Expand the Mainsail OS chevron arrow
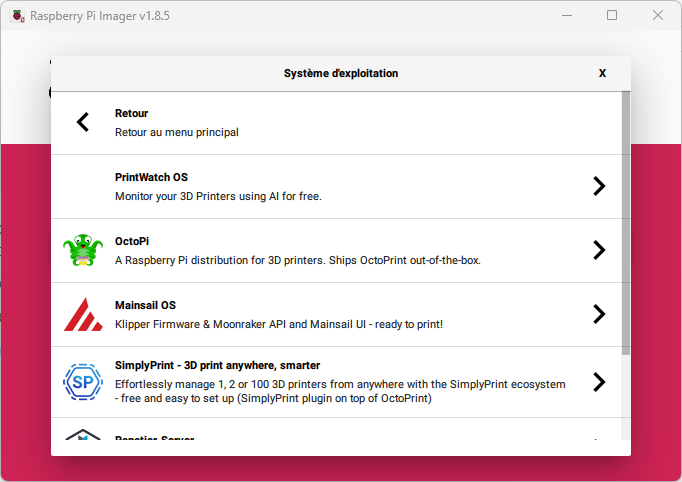 [599, 314]
